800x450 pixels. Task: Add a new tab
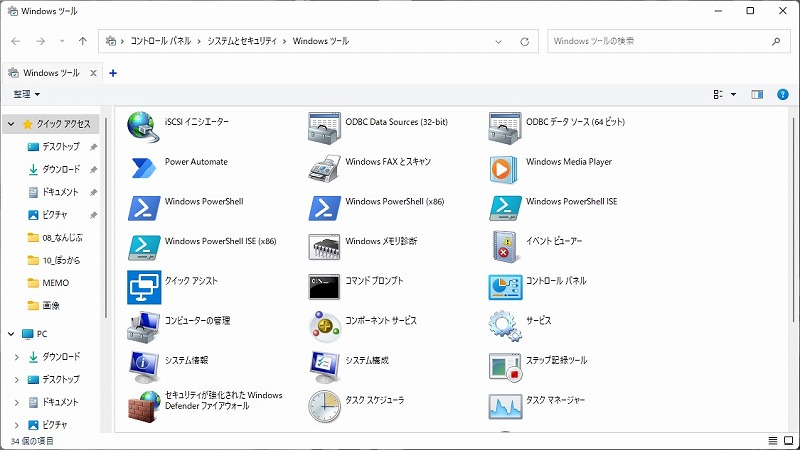[113, 73]
